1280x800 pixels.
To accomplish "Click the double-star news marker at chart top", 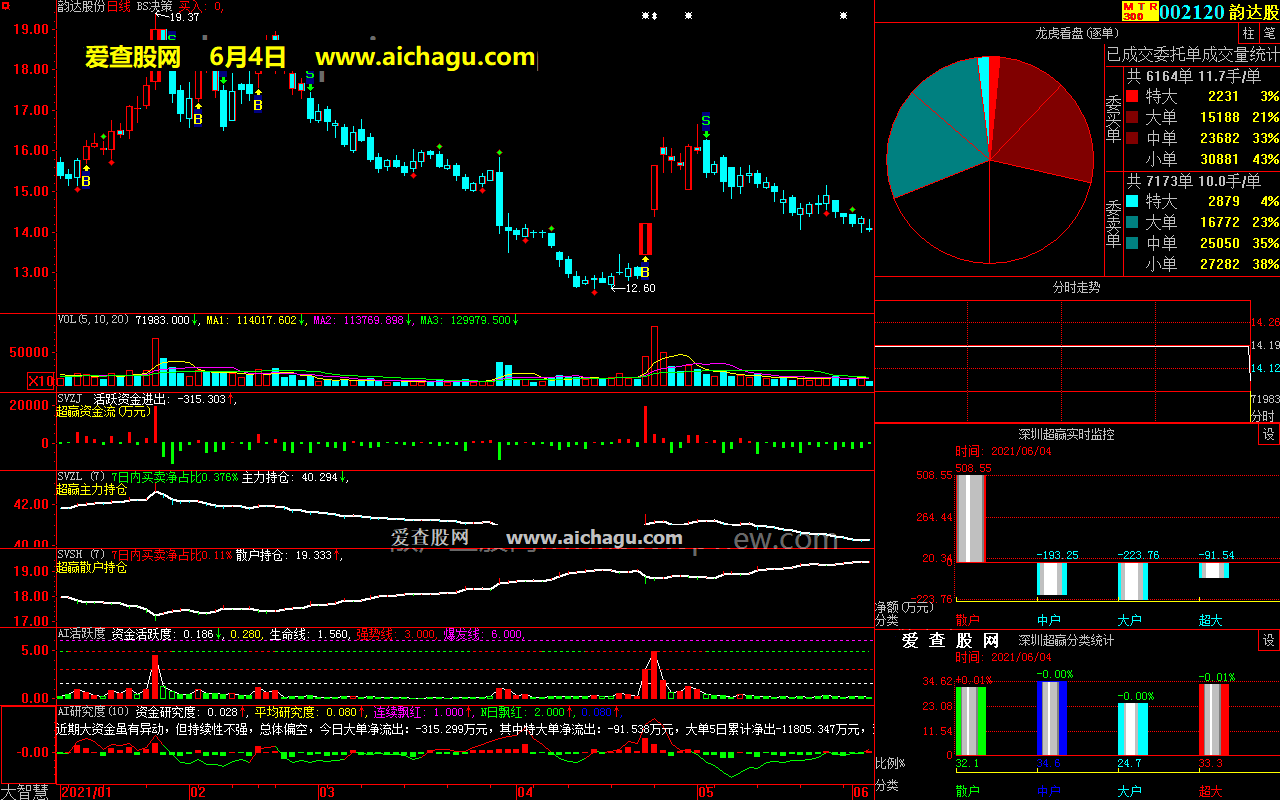I will (x=649, y=16).
